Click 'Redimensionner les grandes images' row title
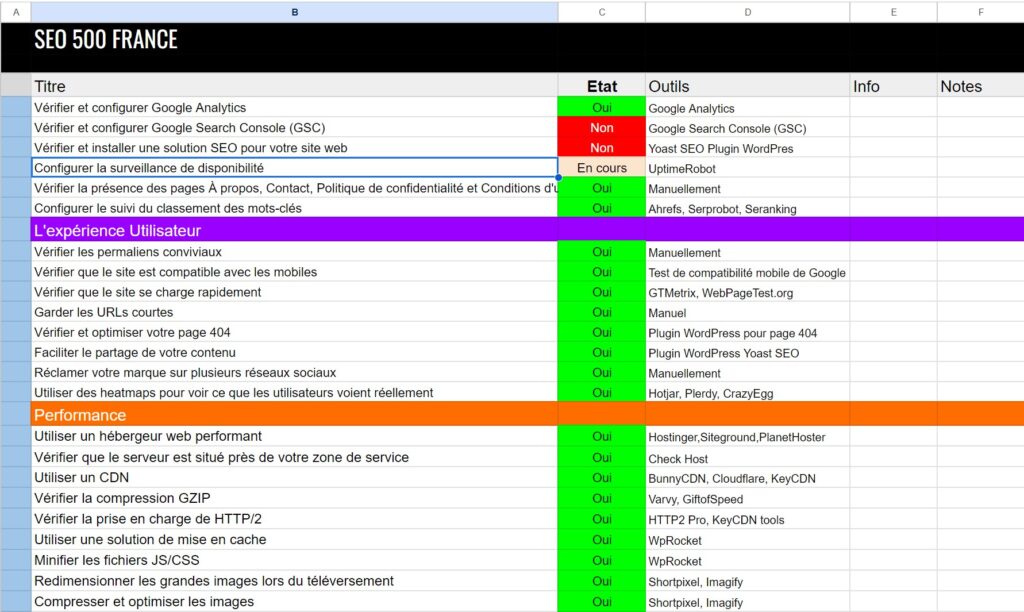The width and height of the screenshot is (1024, 612). [295, 581]
